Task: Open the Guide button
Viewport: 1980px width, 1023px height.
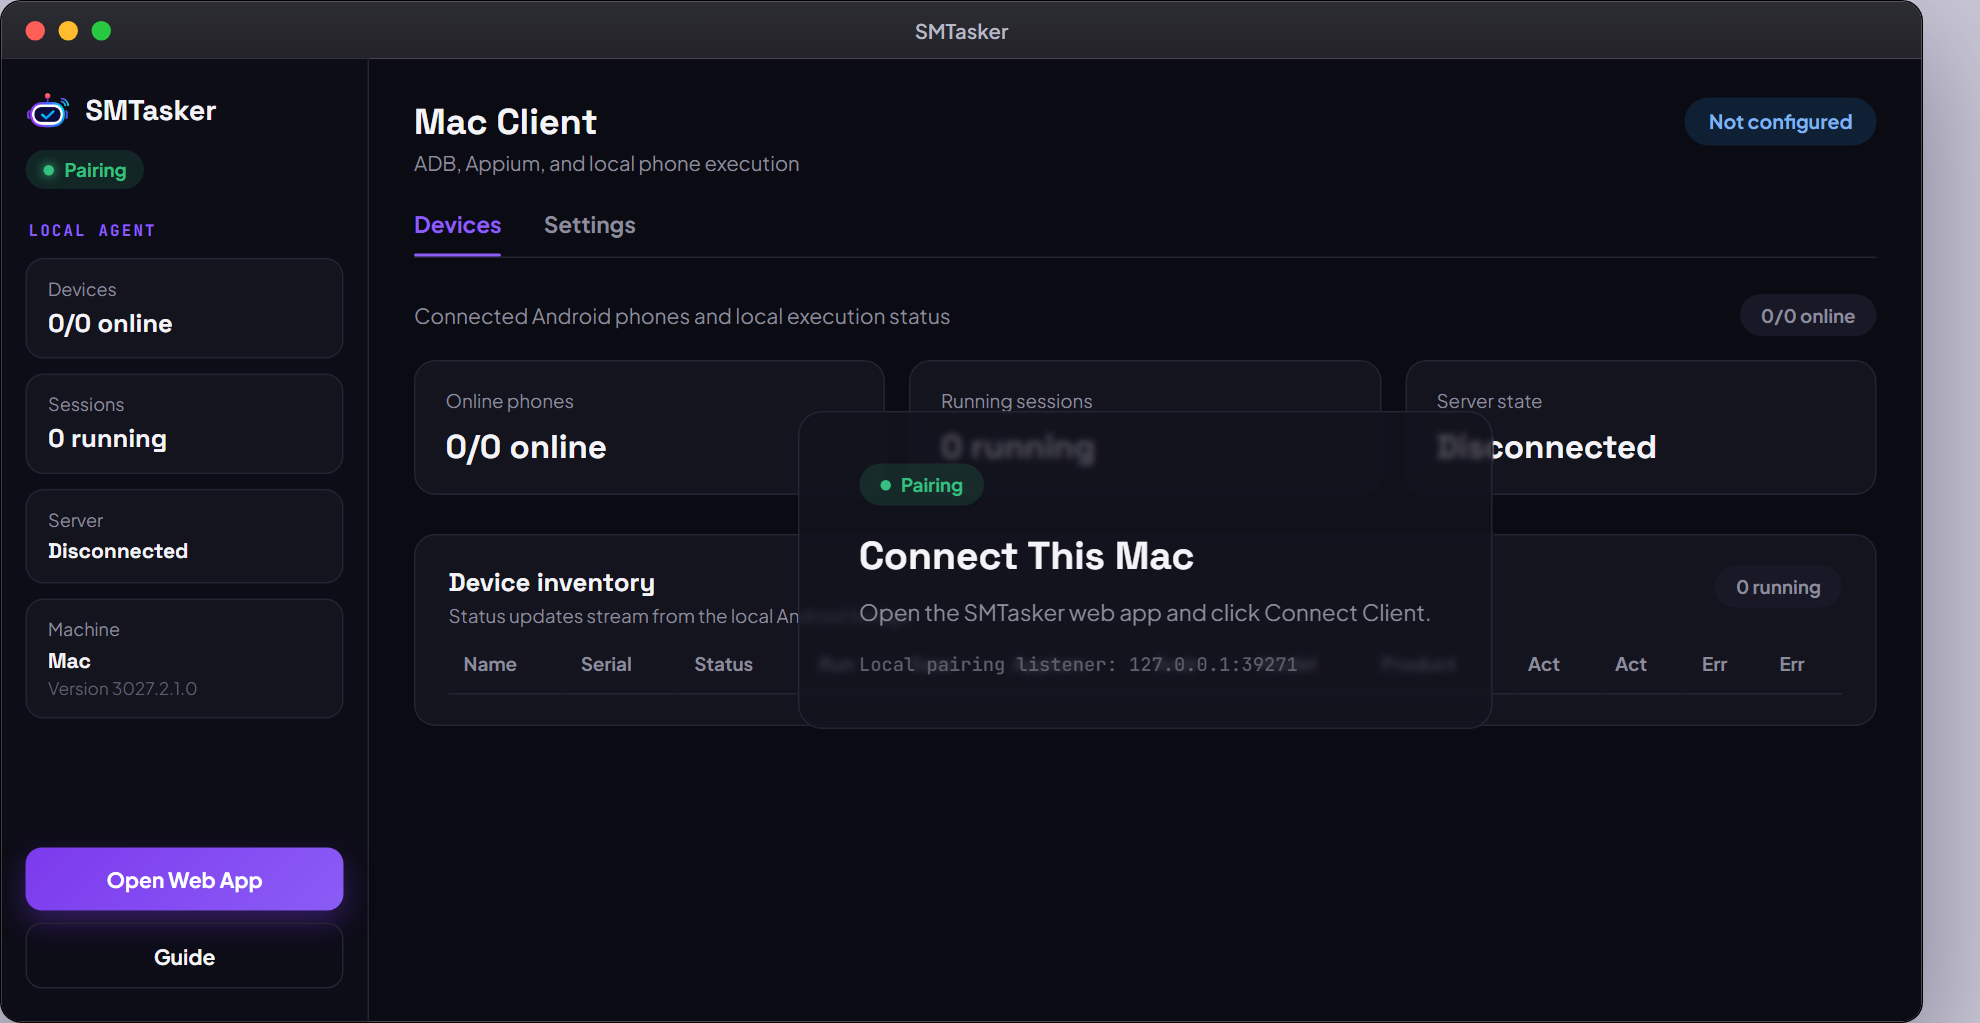Action: [184, 957]
